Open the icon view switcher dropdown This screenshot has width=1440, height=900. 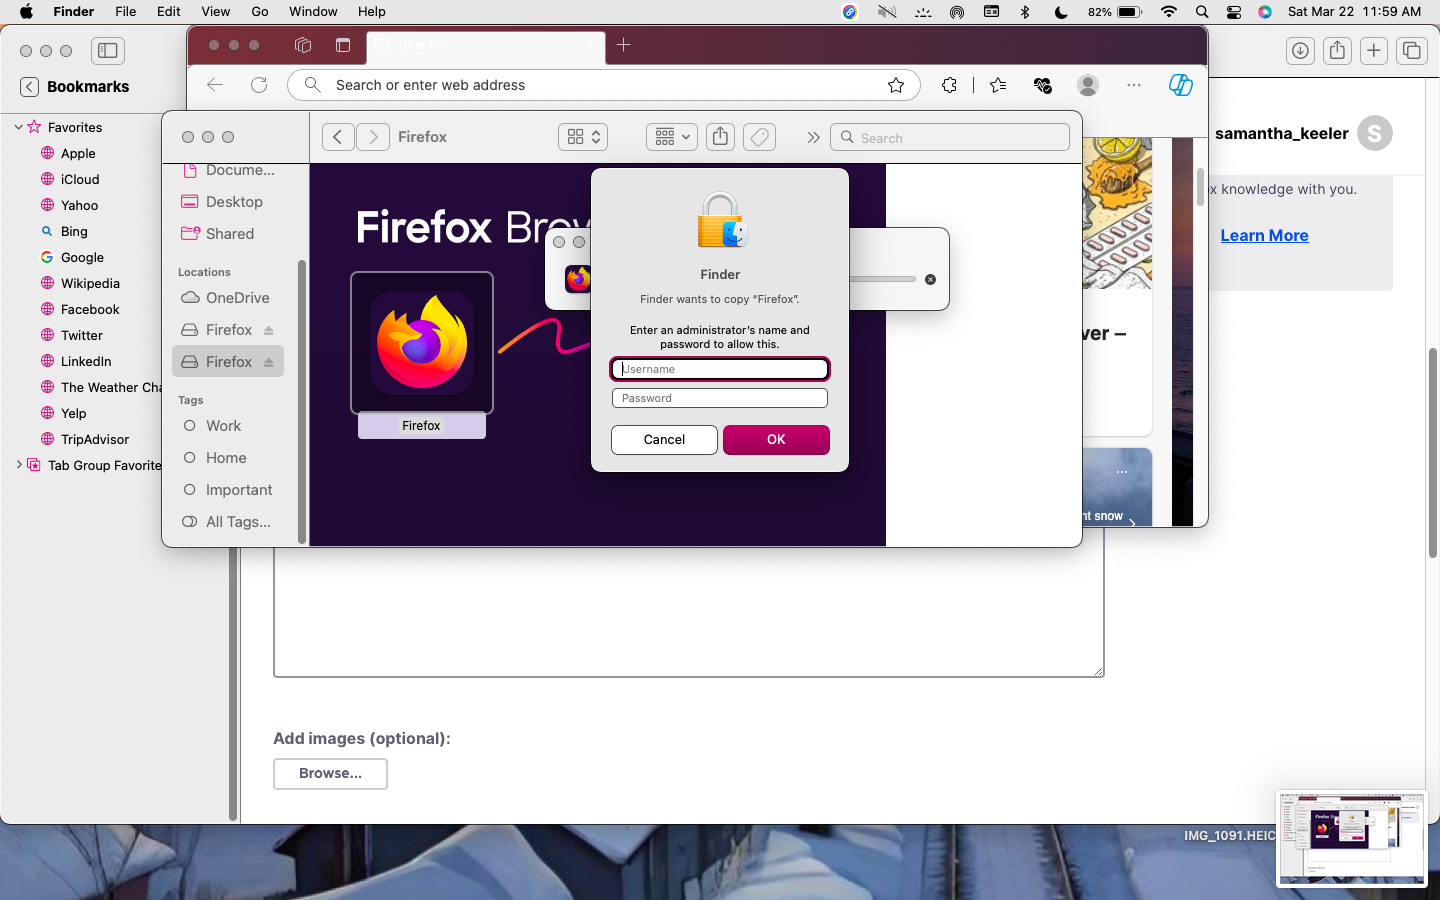(583, 137)
